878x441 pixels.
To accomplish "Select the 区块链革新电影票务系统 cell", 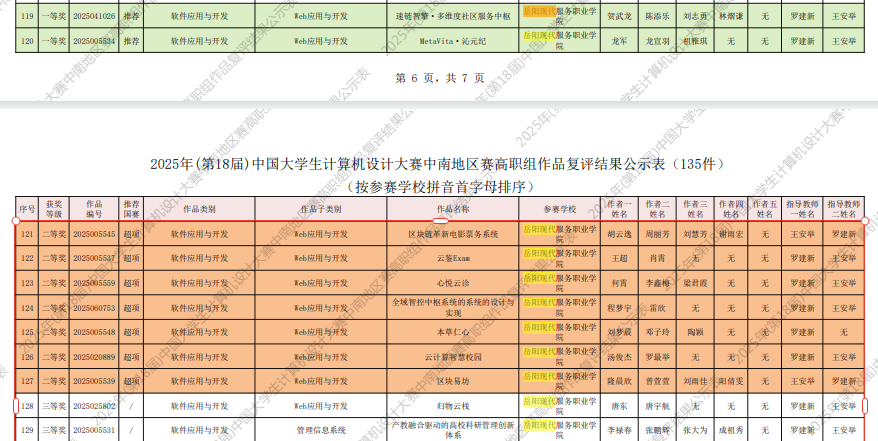I will [452, 235].
